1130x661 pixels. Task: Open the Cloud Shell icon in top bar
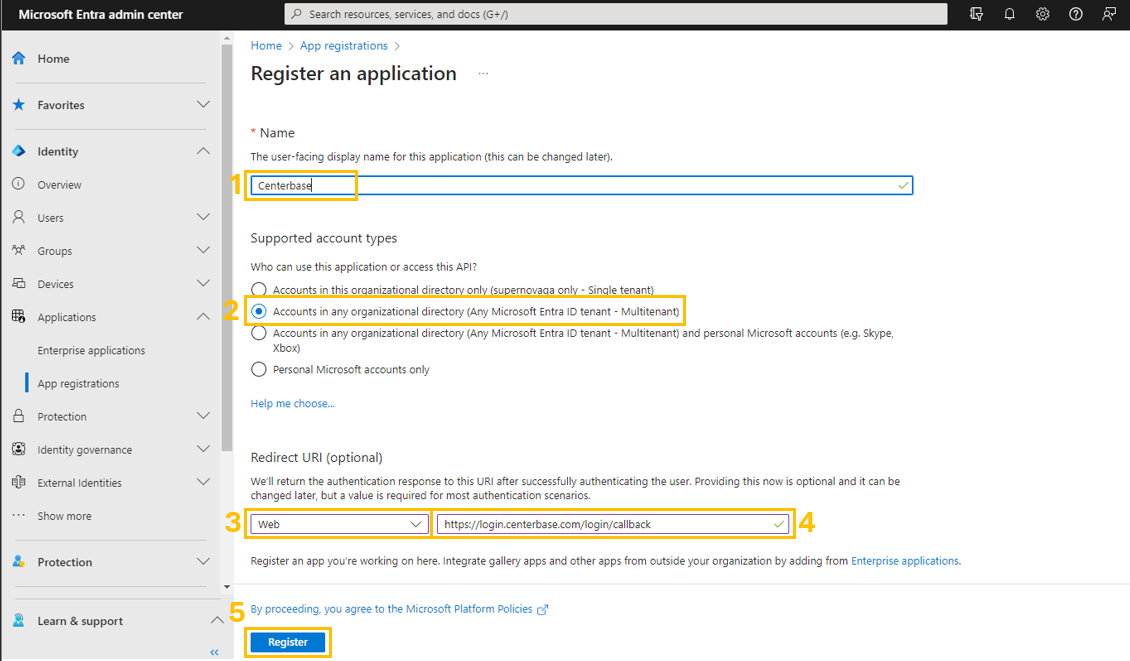[976, 14]
